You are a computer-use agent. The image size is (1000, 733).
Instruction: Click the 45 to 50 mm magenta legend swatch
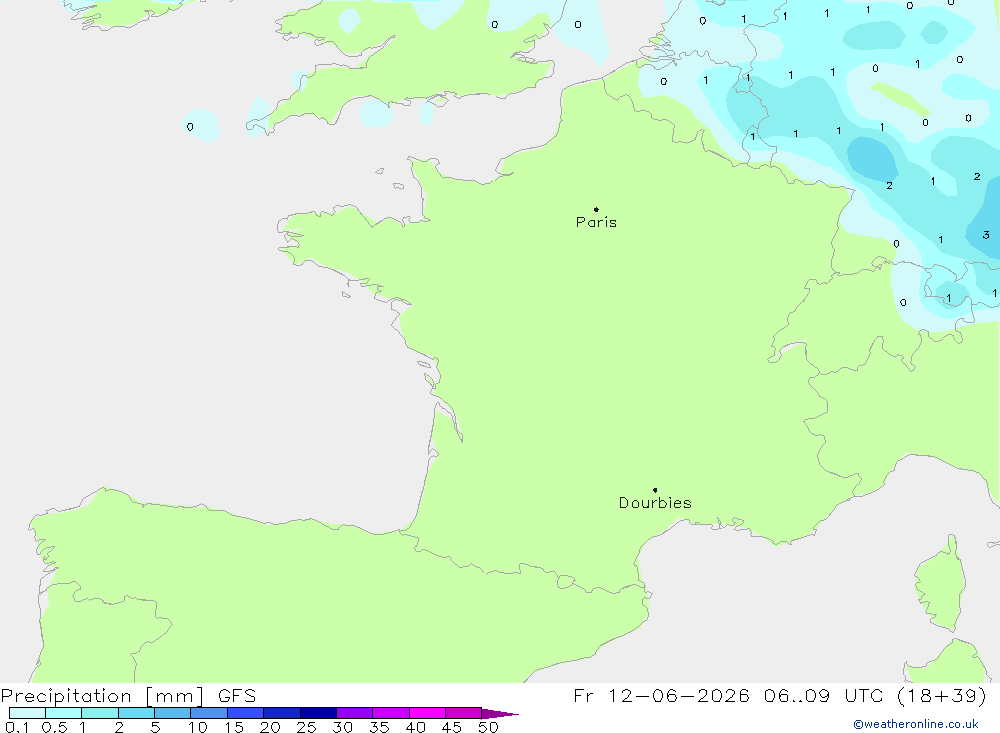coord(463,713)
